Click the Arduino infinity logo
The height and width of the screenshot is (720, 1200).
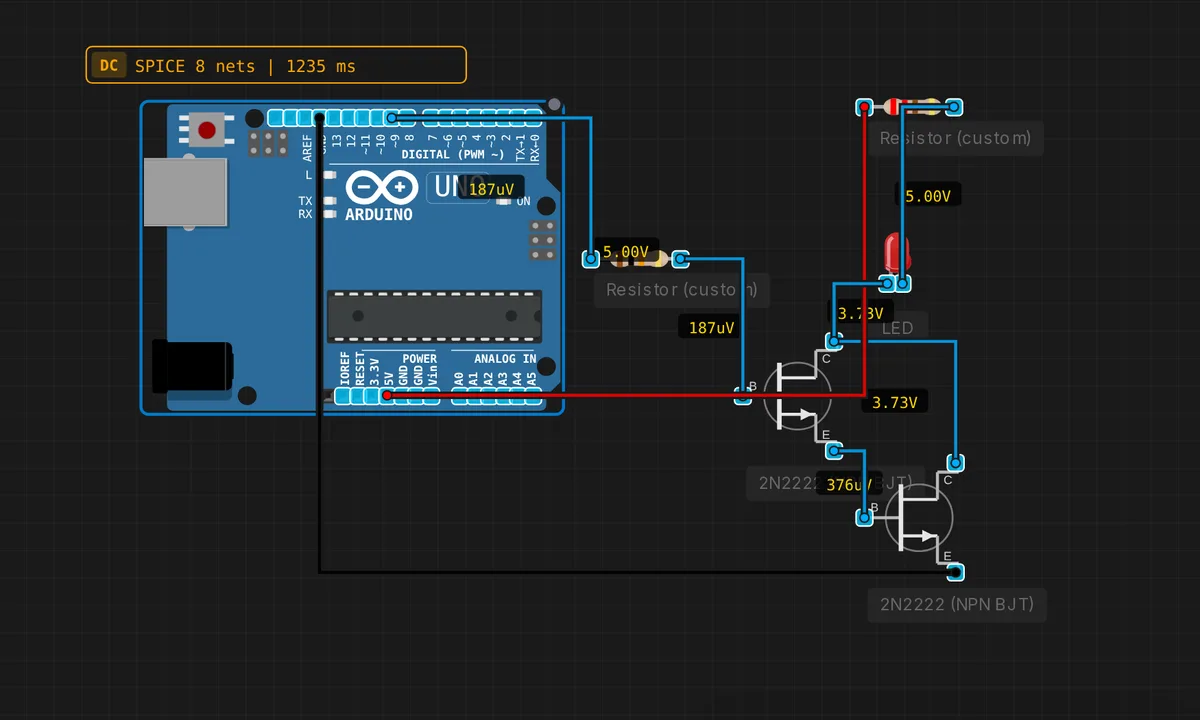pyautogui.click(x=381, y=187)
